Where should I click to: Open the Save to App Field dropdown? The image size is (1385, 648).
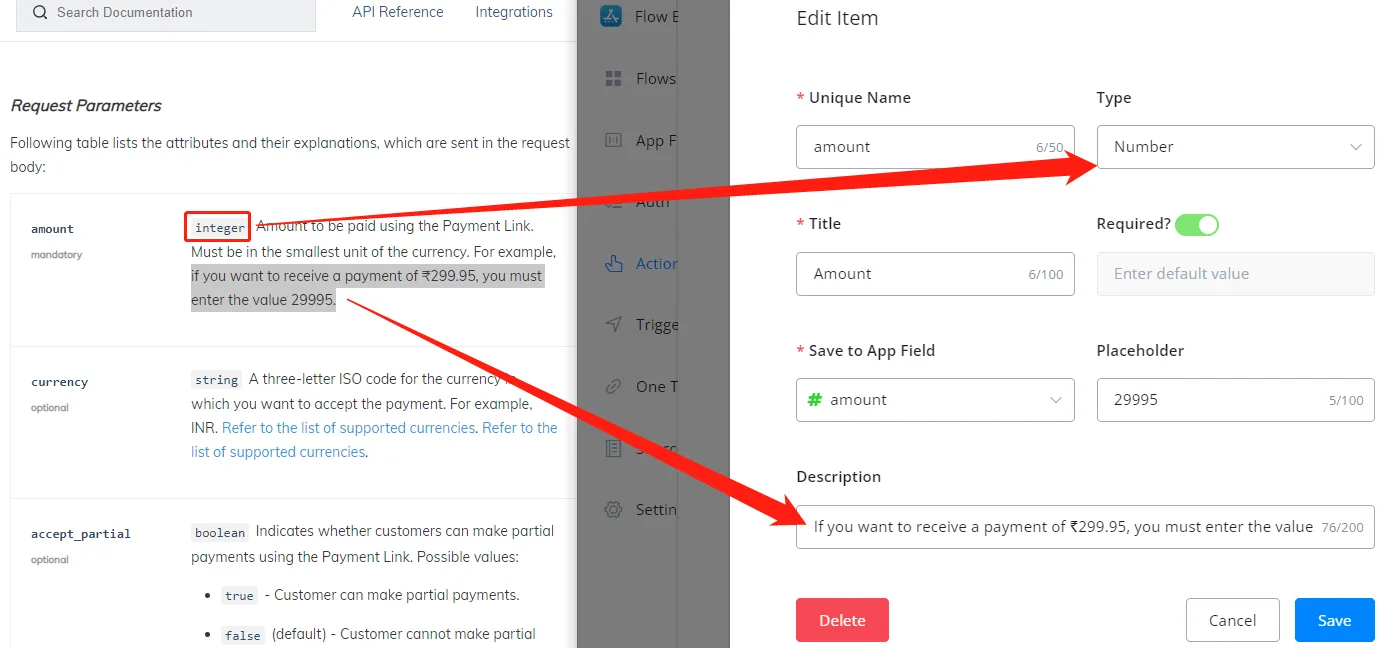935,400
